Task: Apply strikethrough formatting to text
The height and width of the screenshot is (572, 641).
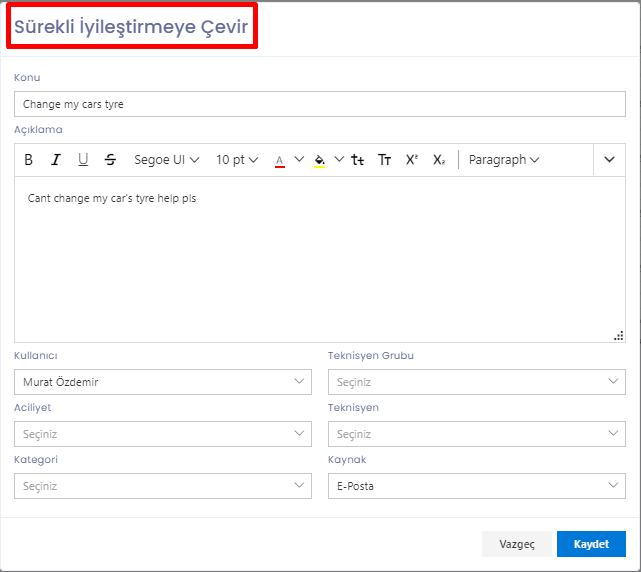Action: pos(110,159)
